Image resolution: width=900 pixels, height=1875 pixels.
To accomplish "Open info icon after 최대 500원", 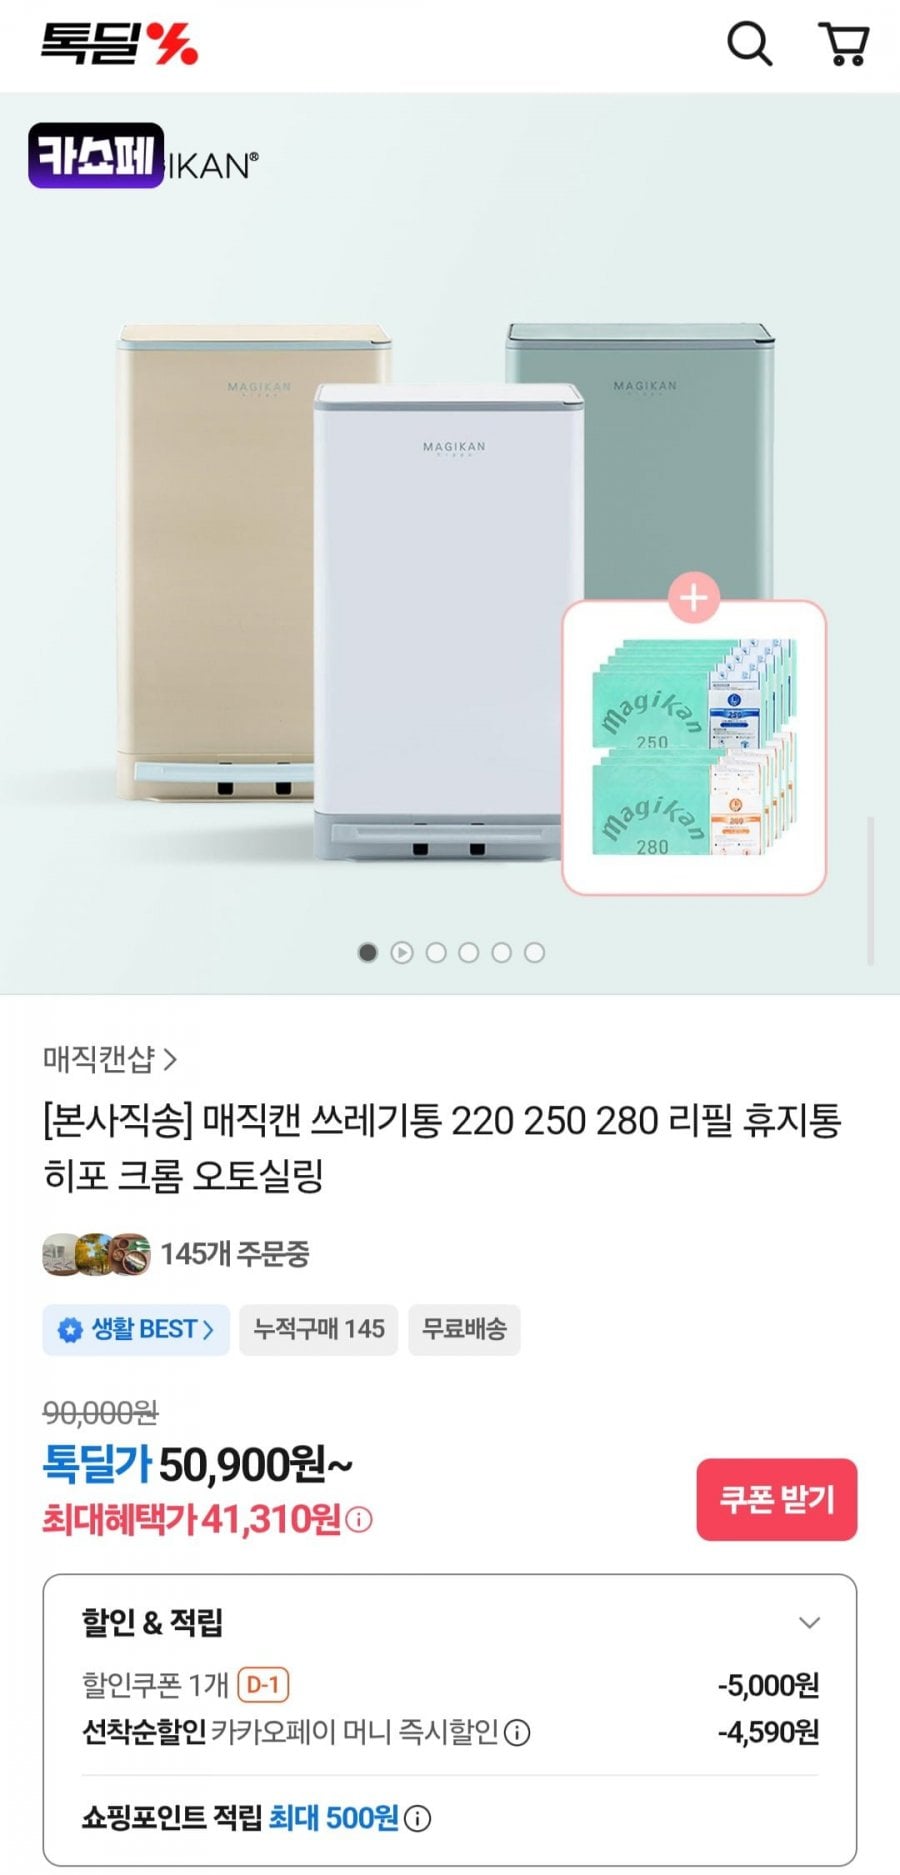I will coord(418,1818).
